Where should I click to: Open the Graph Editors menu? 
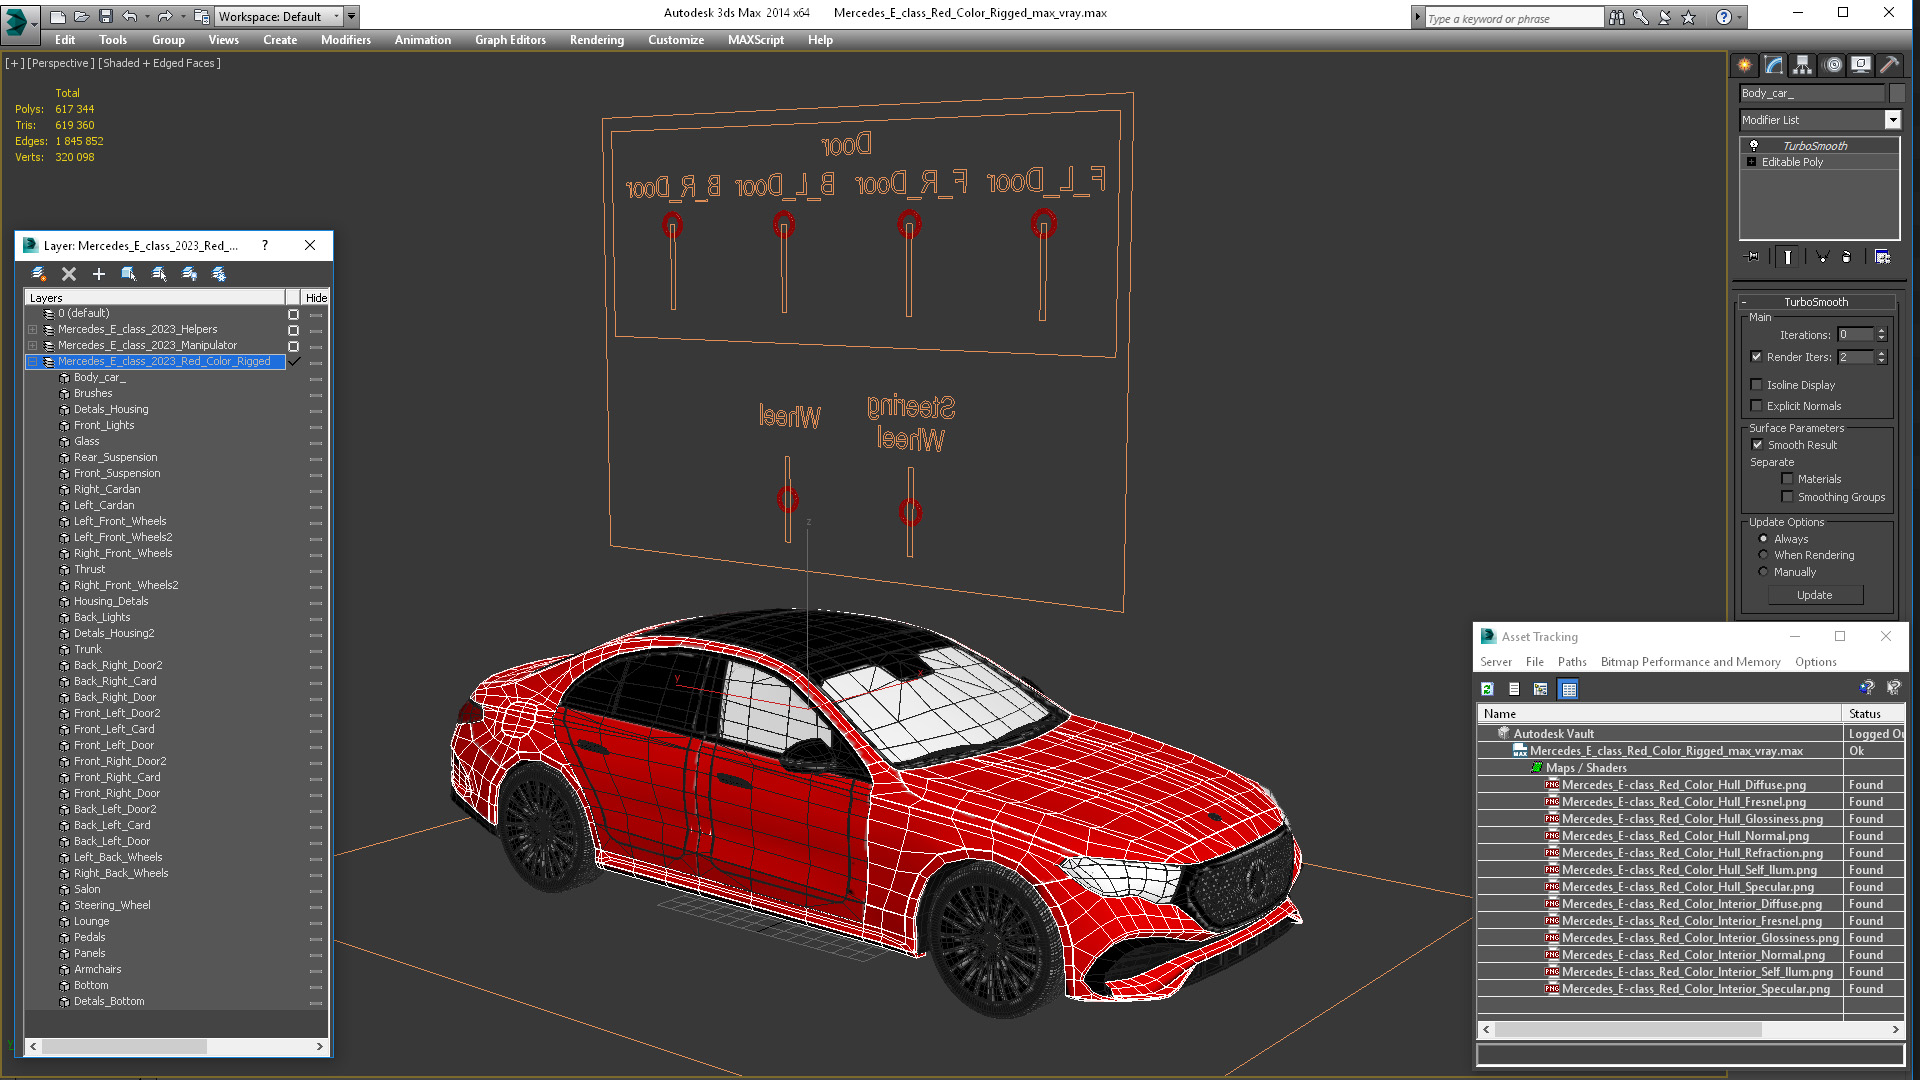point(510,40)
